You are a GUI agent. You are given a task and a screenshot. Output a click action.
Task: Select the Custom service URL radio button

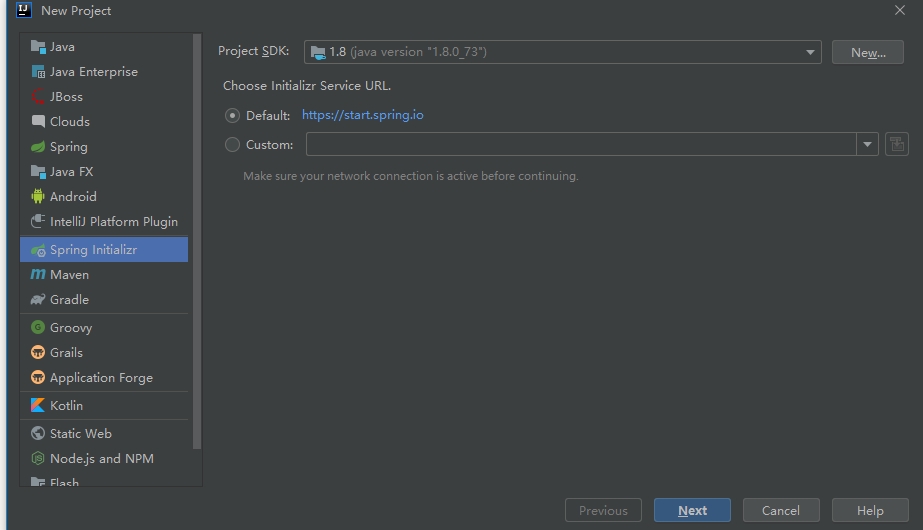click(233, 145)
